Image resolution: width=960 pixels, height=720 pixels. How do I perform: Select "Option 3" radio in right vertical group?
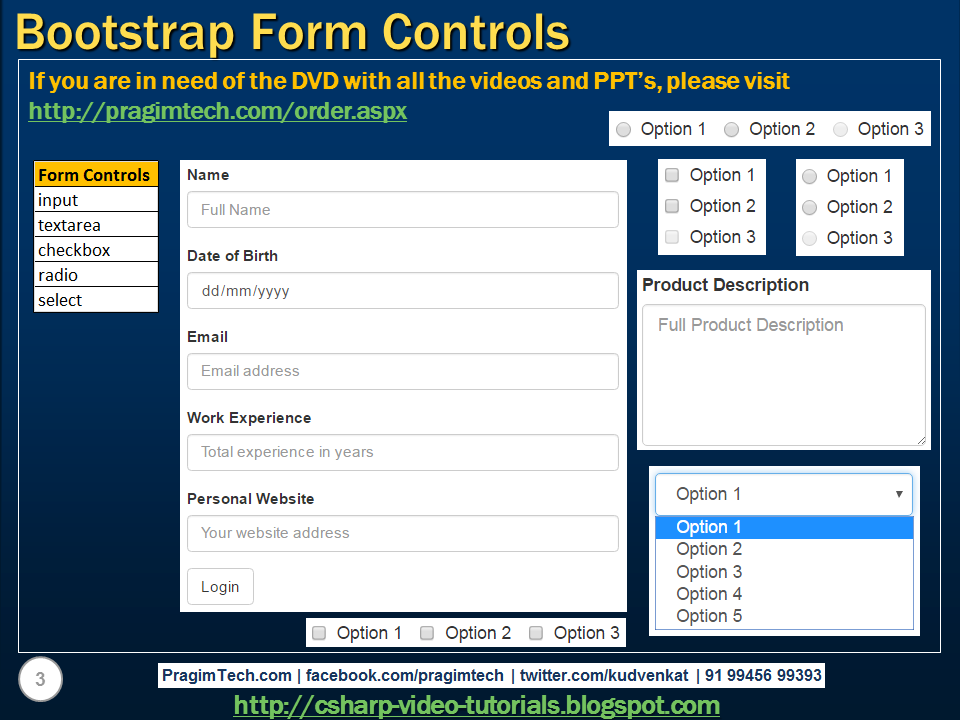click(809, 238)
